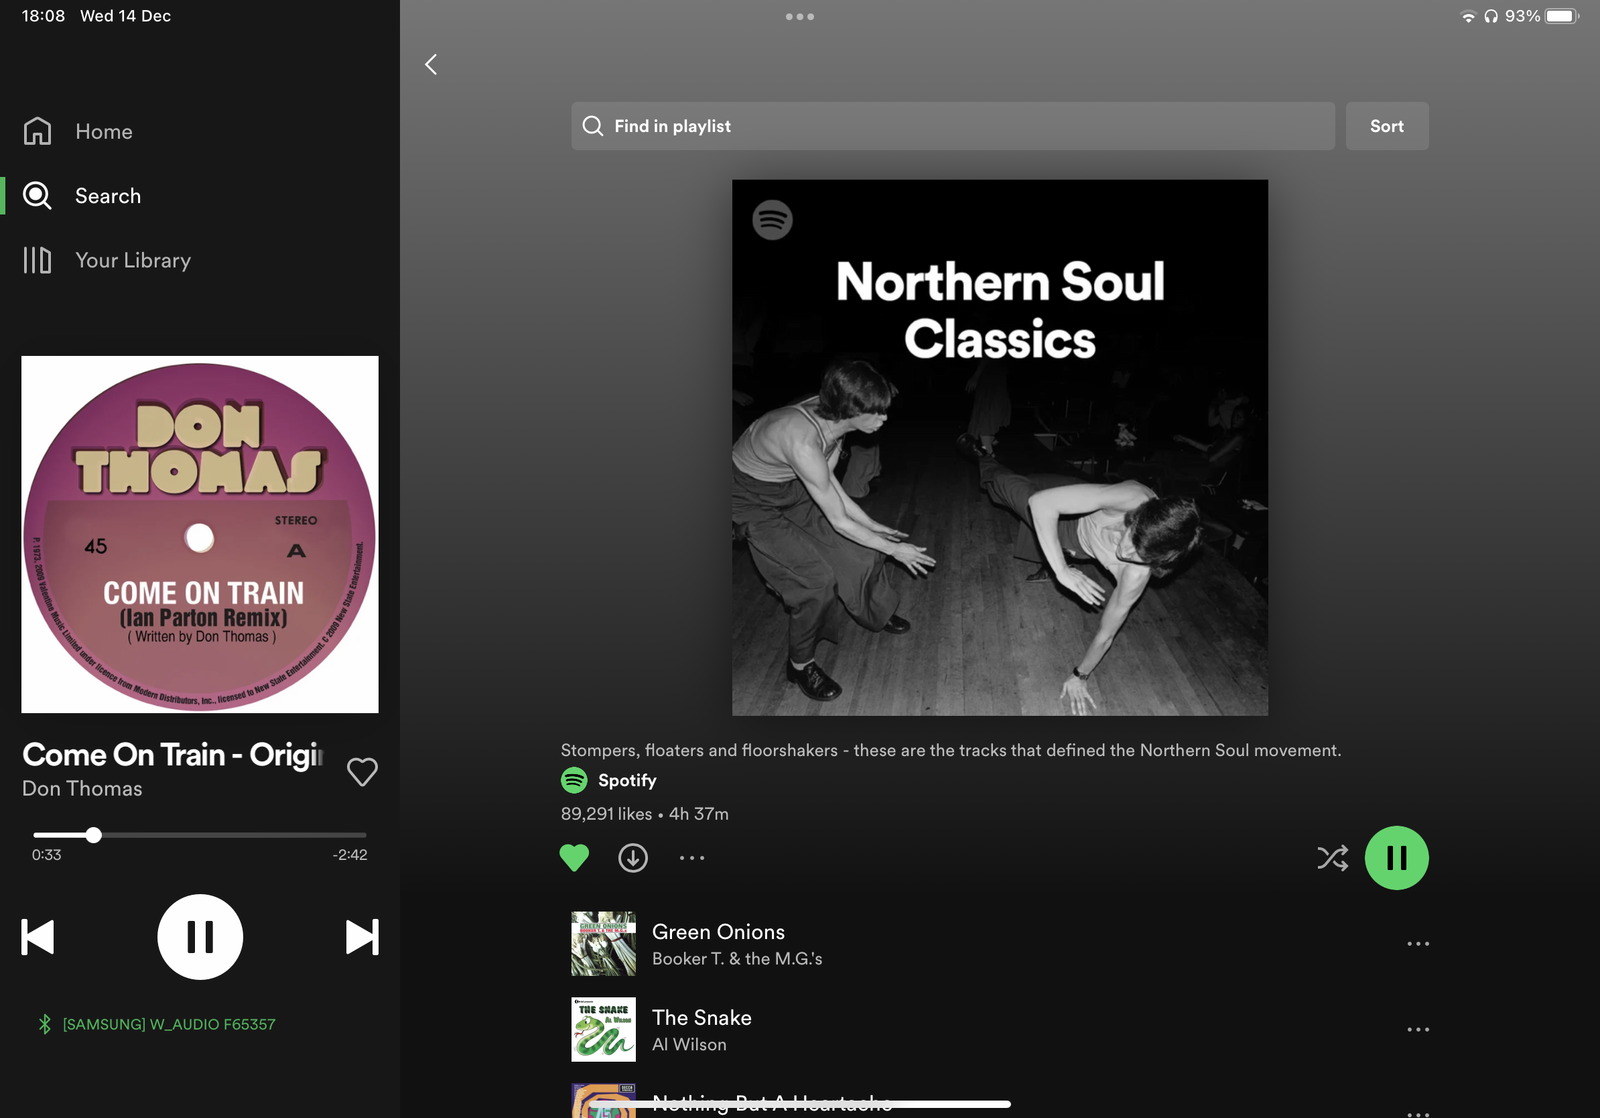Go to Home tab label
1600x1118 pixels.
pyautogui.click(x=104, y=132)
